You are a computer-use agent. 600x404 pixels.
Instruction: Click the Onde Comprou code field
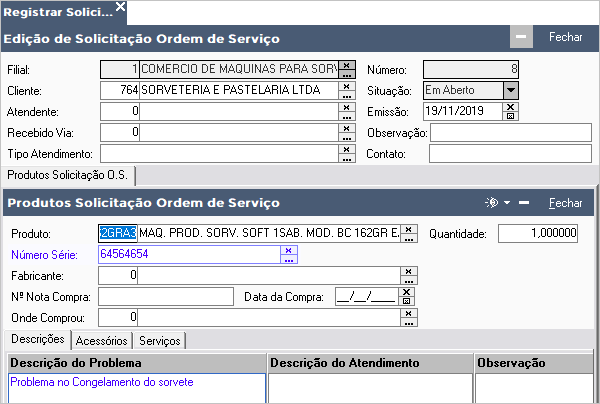(x=118, y=318)
